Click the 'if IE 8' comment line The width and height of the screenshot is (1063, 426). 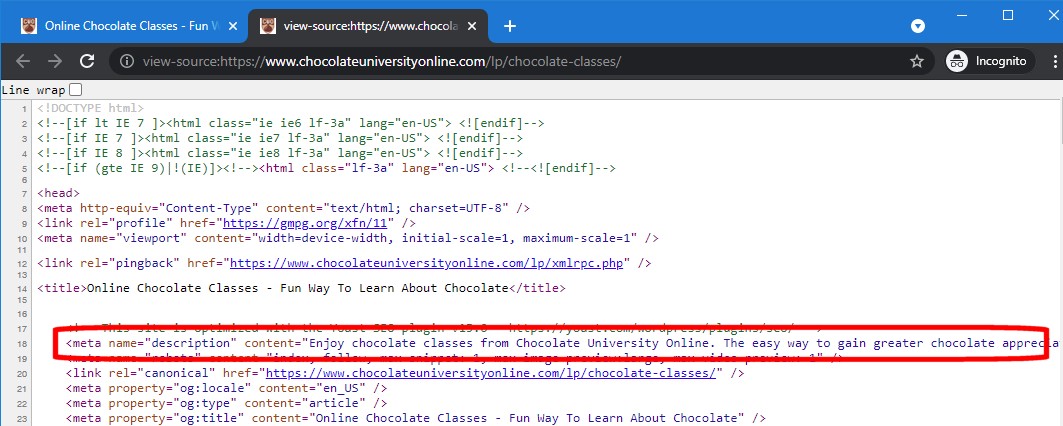[x=280, y=153]
